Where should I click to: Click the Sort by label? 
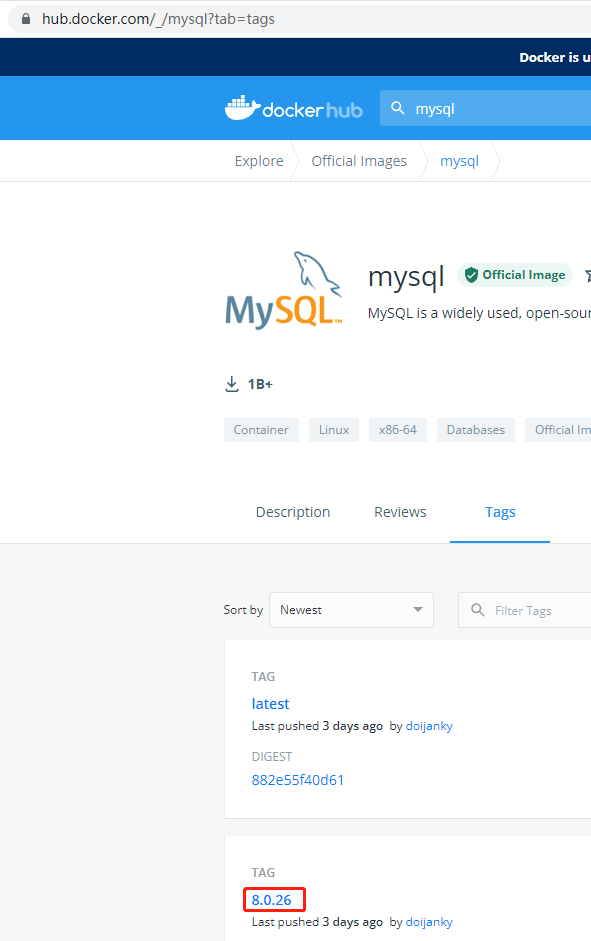click(x=243, y=610)
